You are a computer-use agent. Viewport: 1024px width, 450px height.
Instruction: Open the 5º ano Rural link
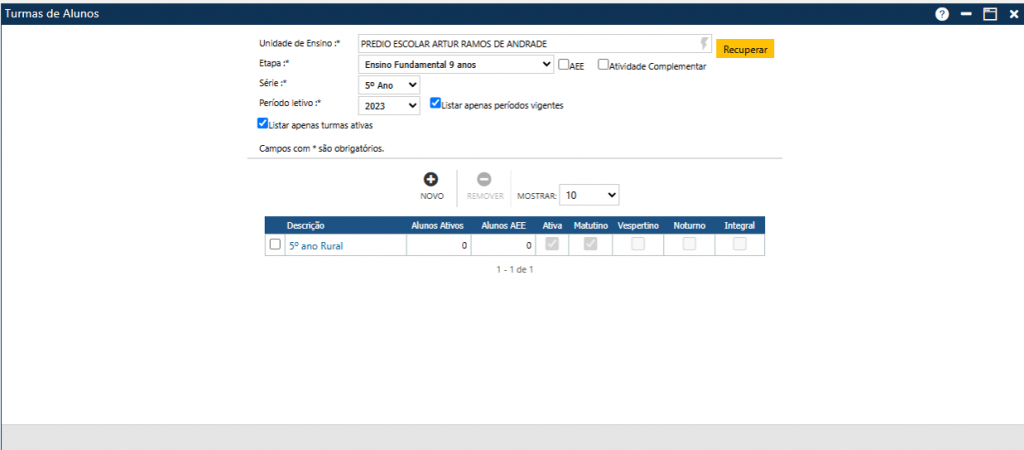[x=316, y=246]
